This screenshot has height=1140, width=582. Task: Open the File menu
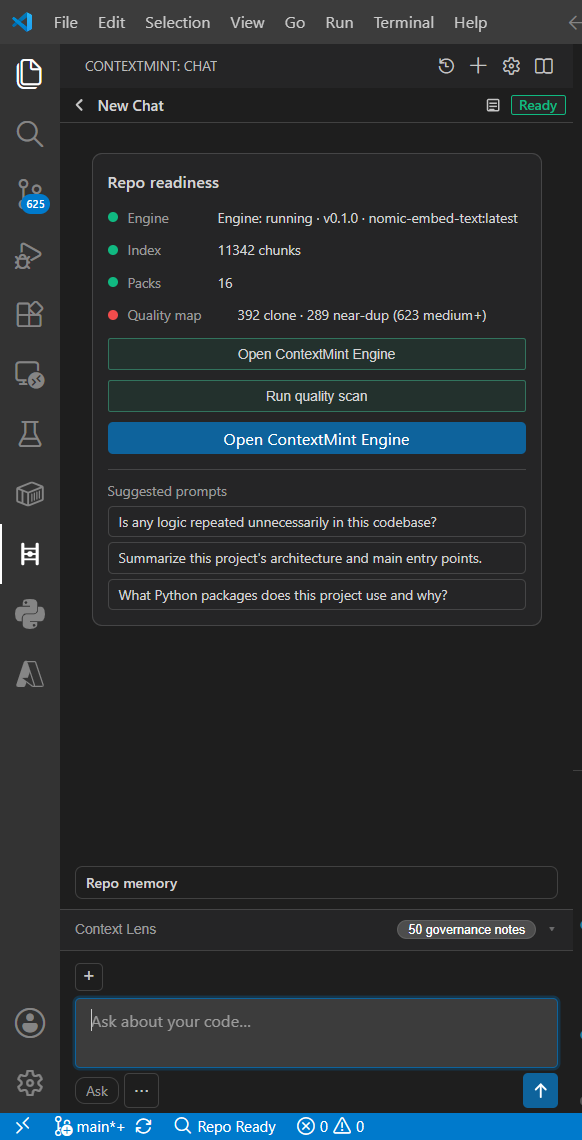(66, 23)
